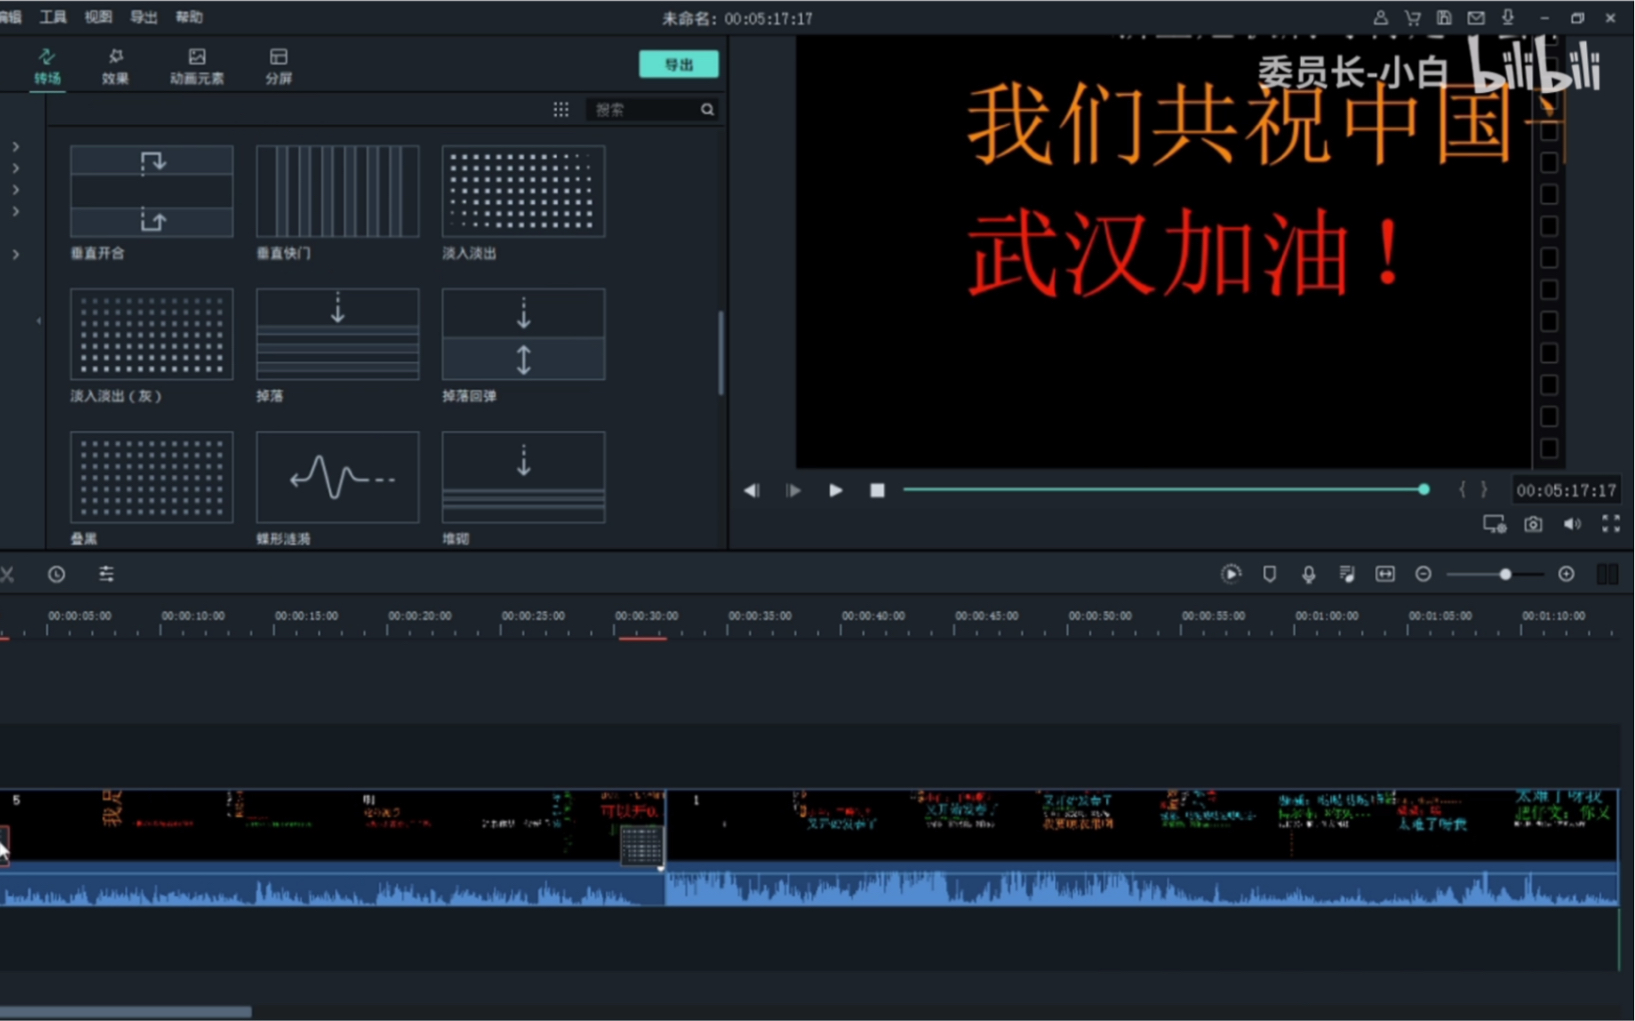This screenshot has width=1635, height=1021.
Task: Open track manager icon at toolbar right
Action: (x=1607, y=574)
